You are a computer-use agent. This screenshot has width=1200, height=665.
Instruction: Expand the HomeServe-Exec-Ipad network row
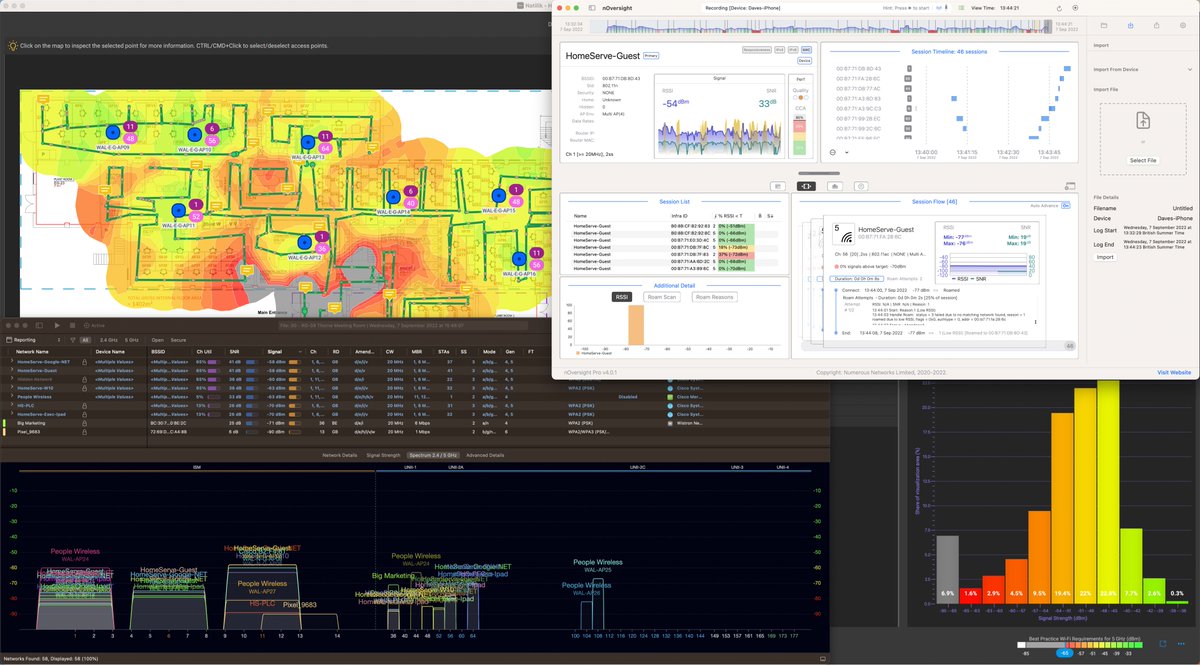[12, 414]
